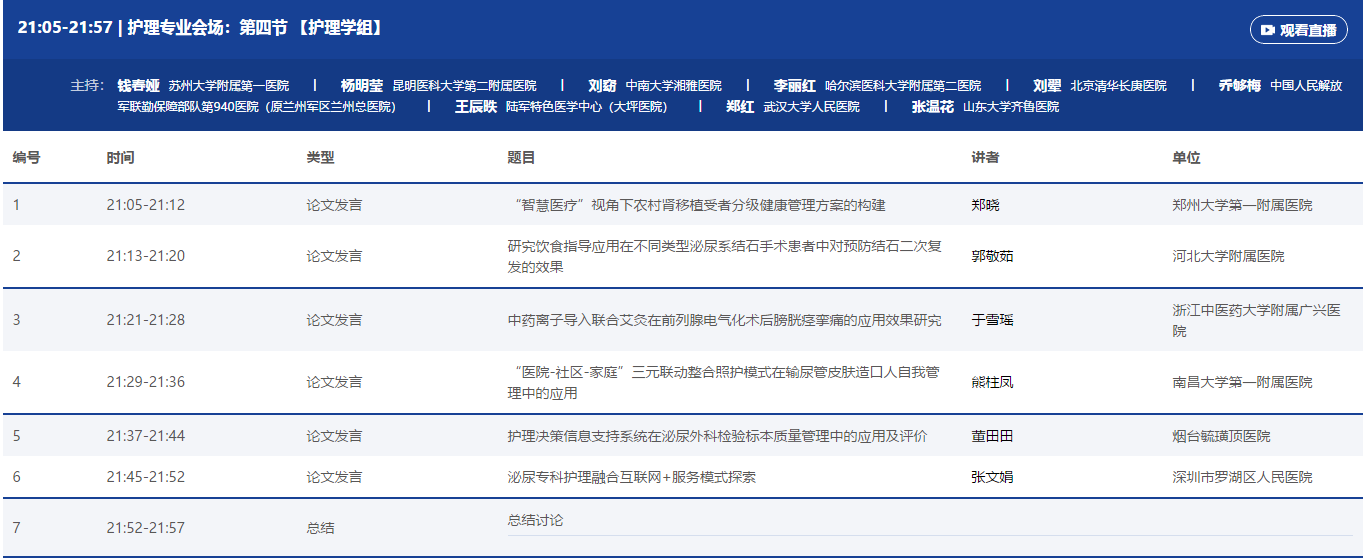Click the 单位 column header
Viewport: 1364px width, 558px height.
[1186, 158]
